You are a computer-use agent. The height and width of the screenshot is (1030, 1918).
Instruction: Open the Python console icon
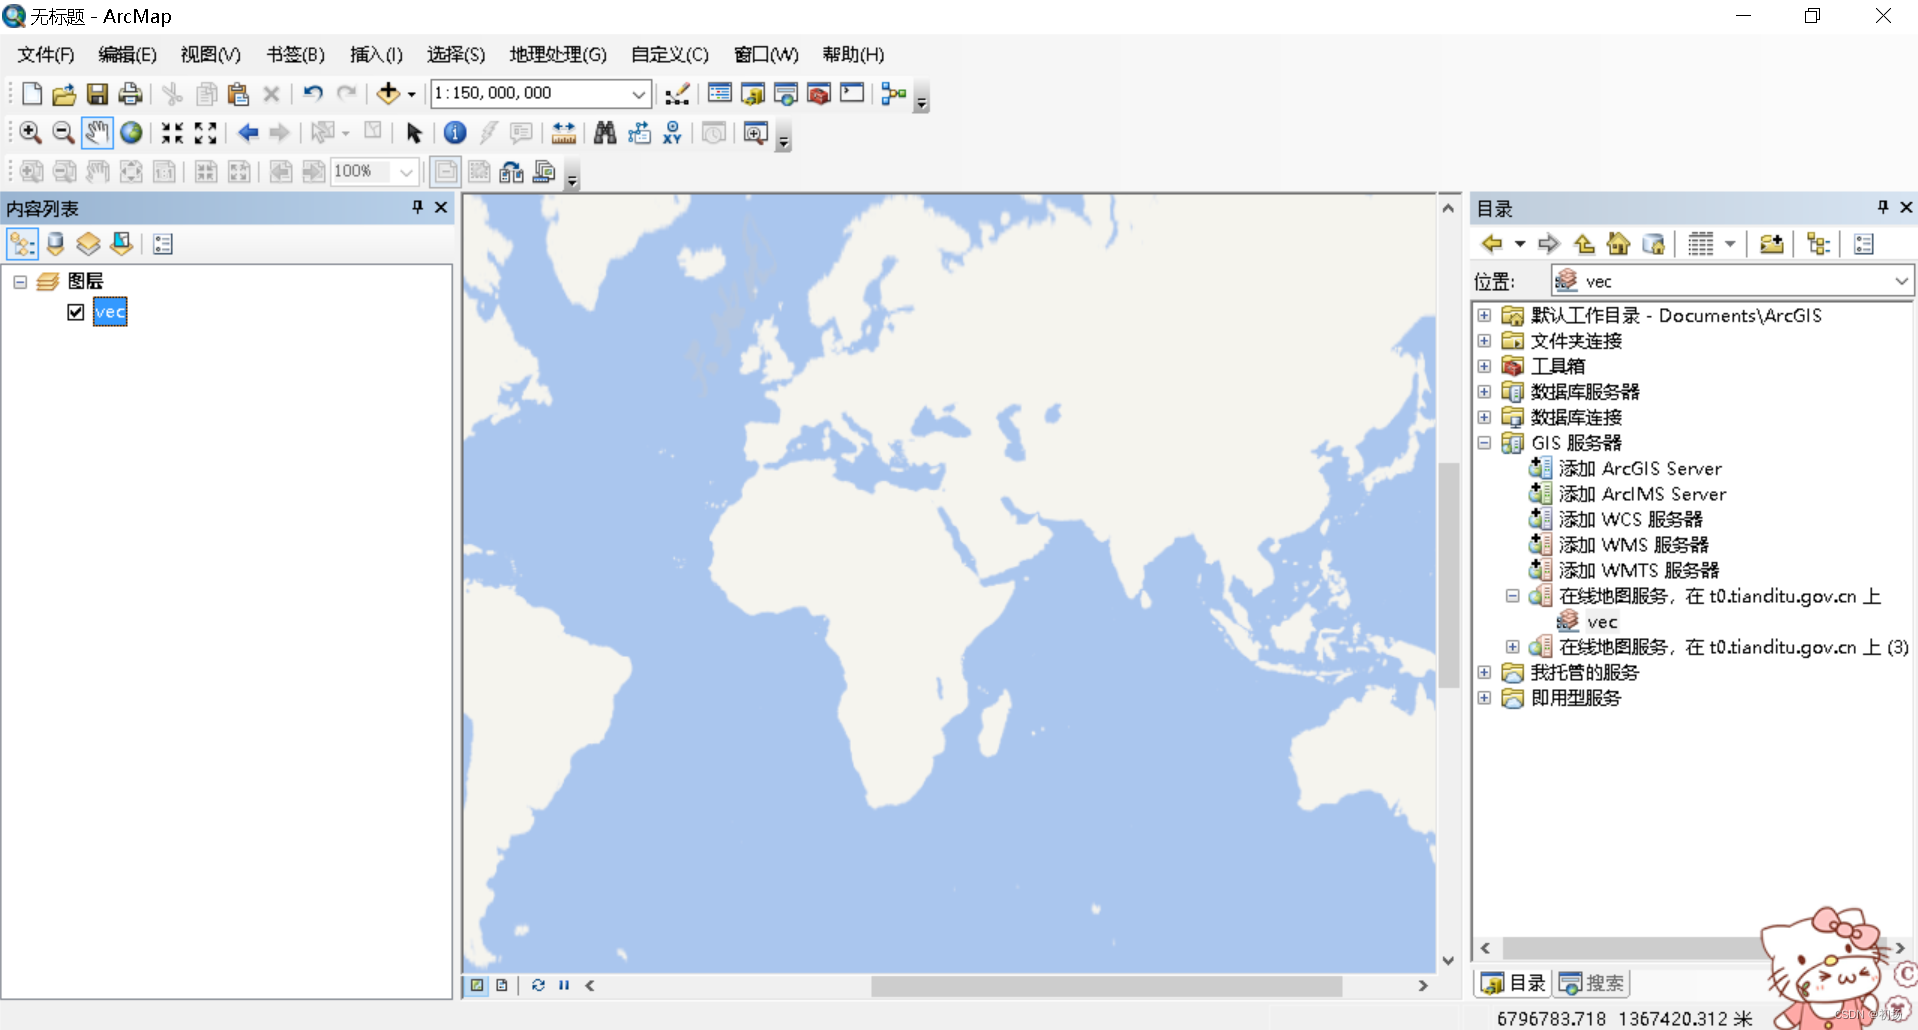click(852, 93)
